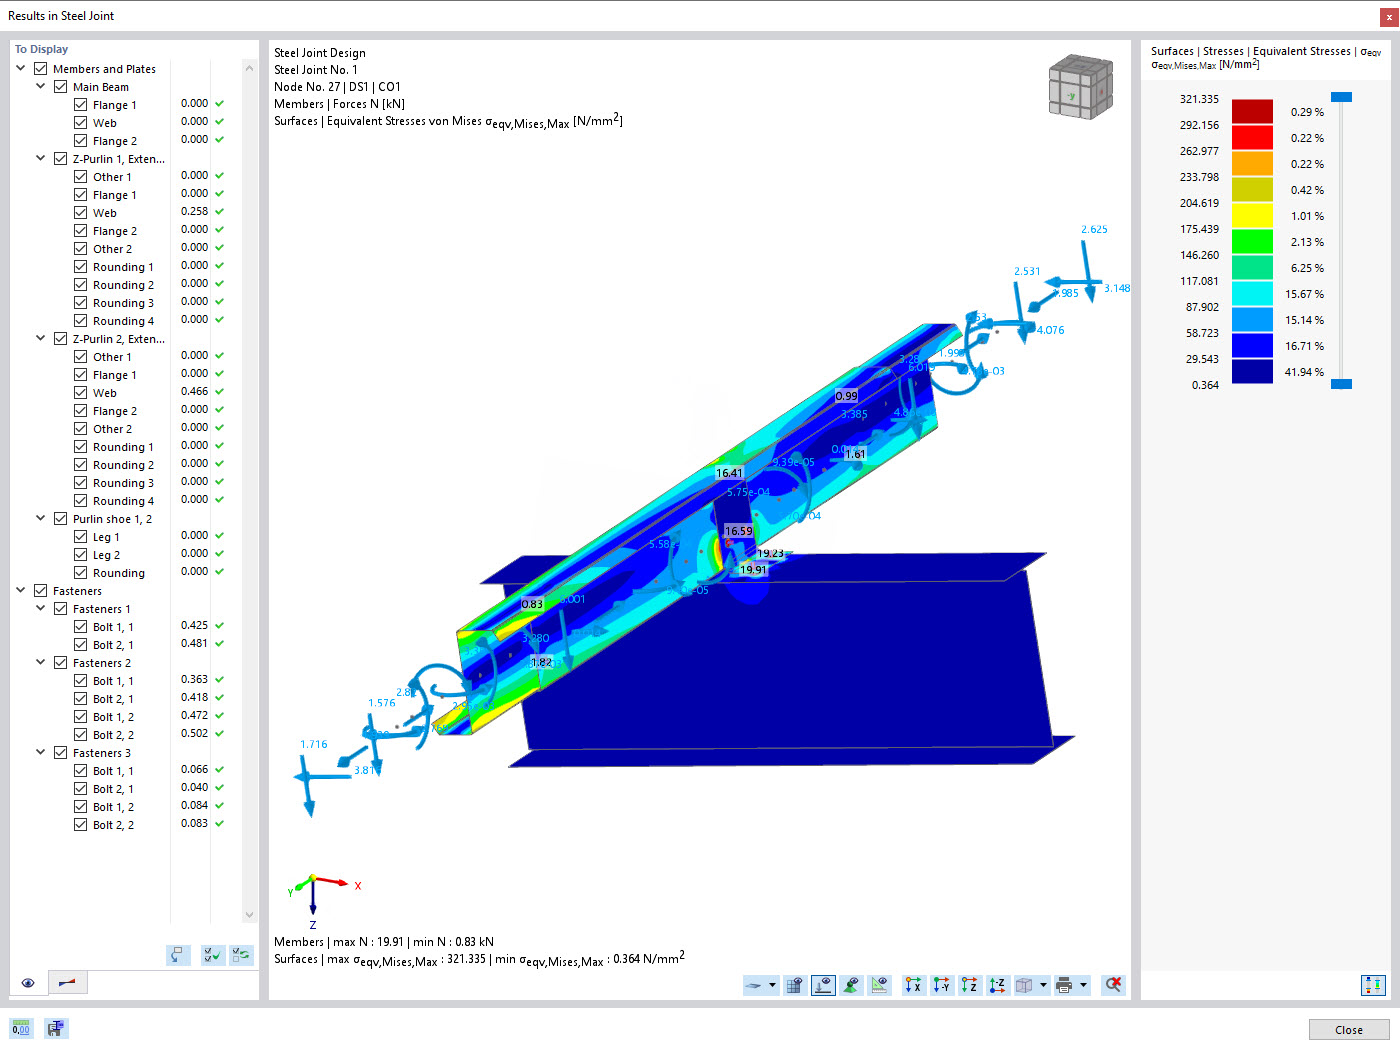Viewport: 1400px width, 1050px height.
Task: Uncheck the Main Beam checkbox
Action: (61, 87)
